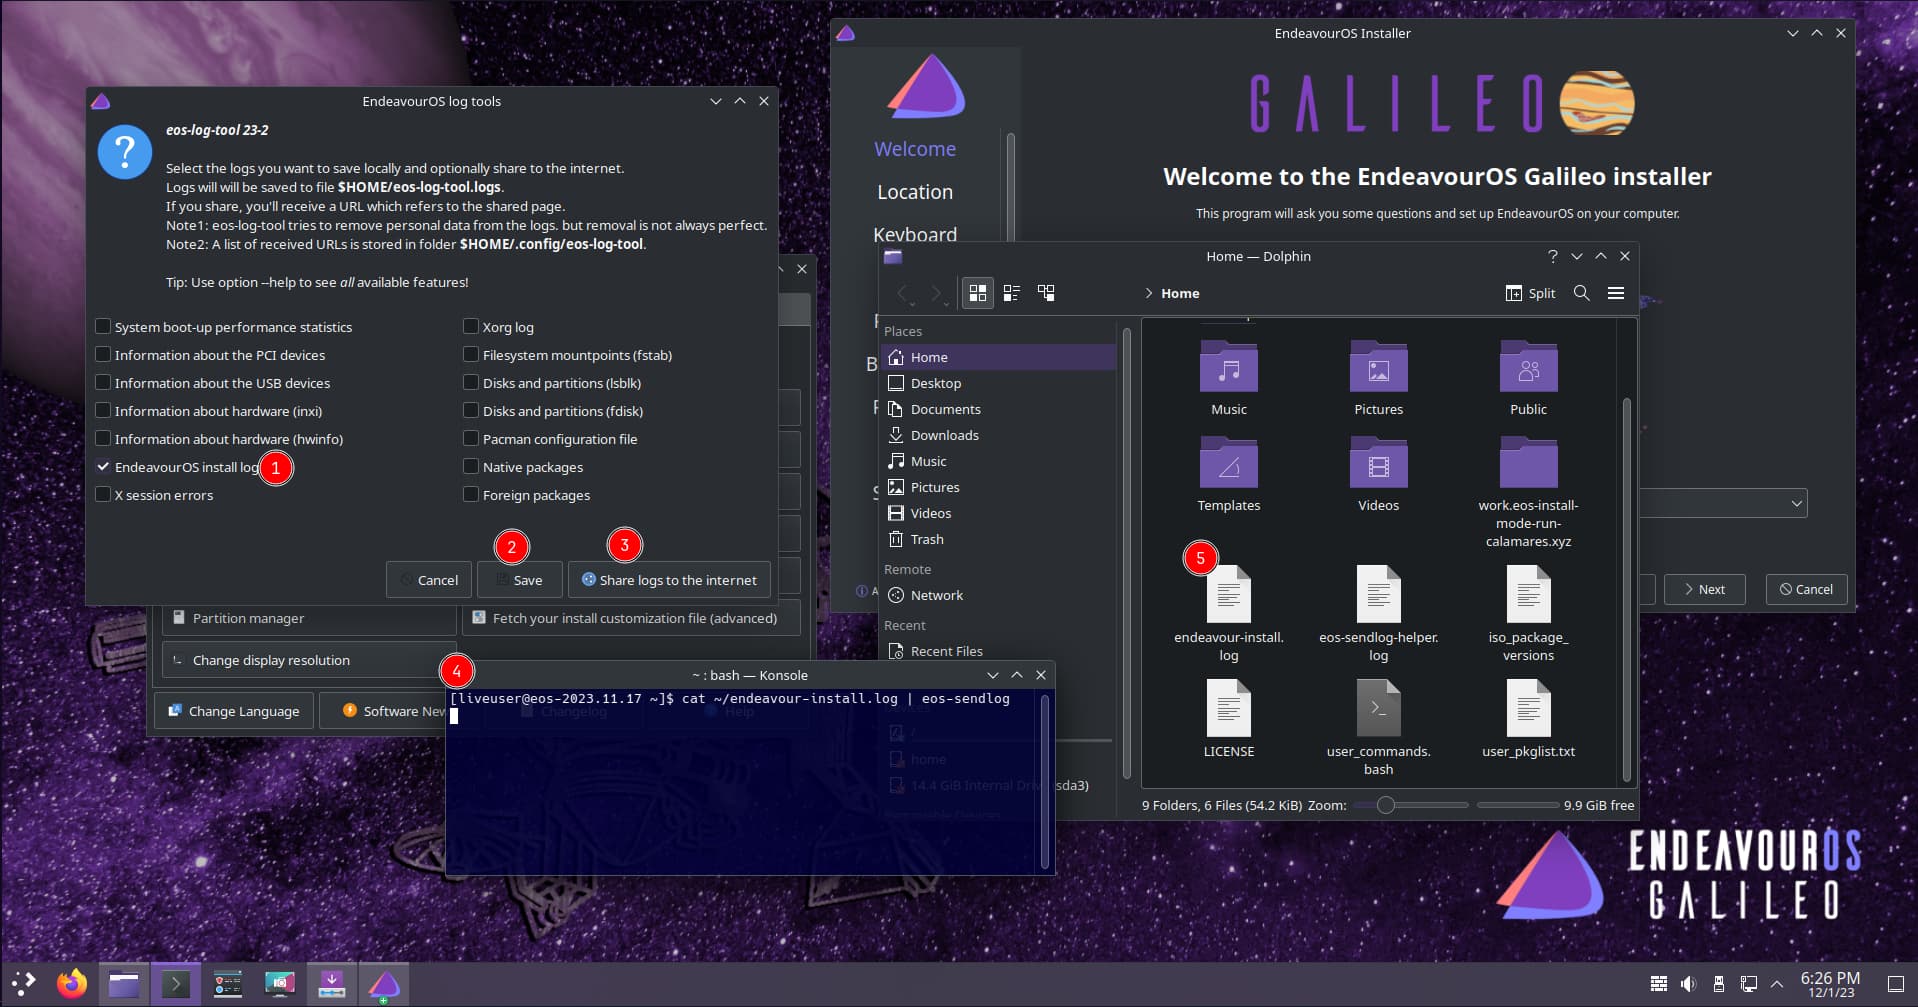Cancel the EndeavourOS Installer

pyautogui.click(x=1806, y=589)
